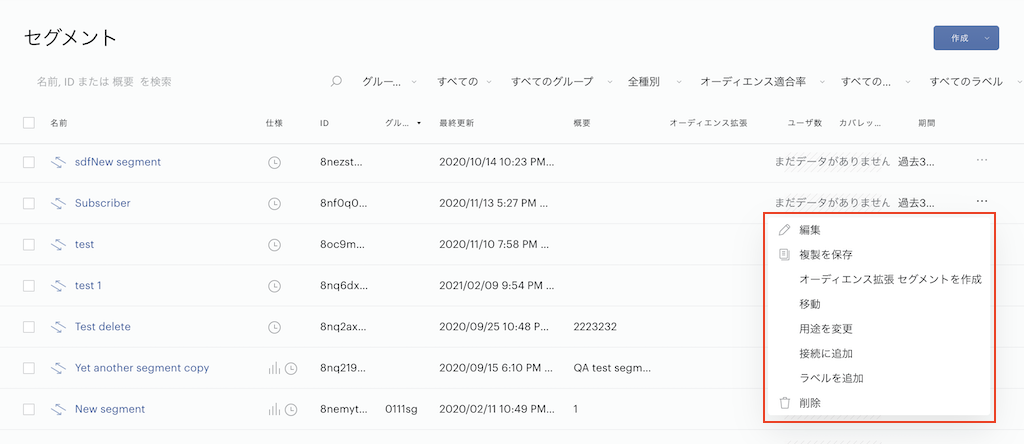Check the box for New segment
The image size is (1024, 444).
(x=29, y=409)
